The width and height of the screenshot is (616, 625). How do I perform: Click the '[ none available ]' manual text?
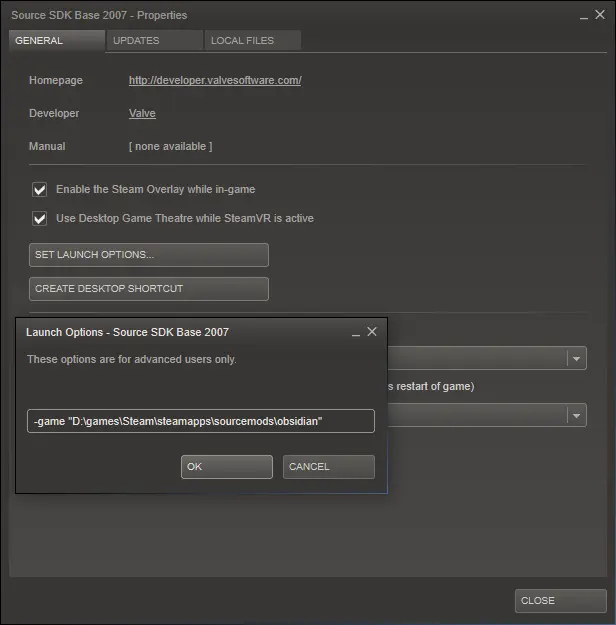(171, 146)
